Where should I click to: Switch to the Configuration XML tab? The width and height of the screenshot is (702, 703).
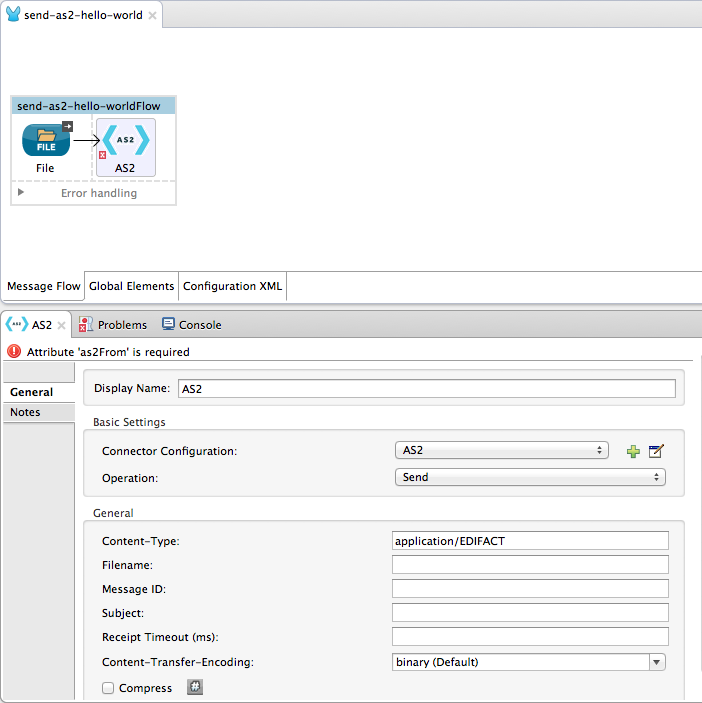point(232,286)
